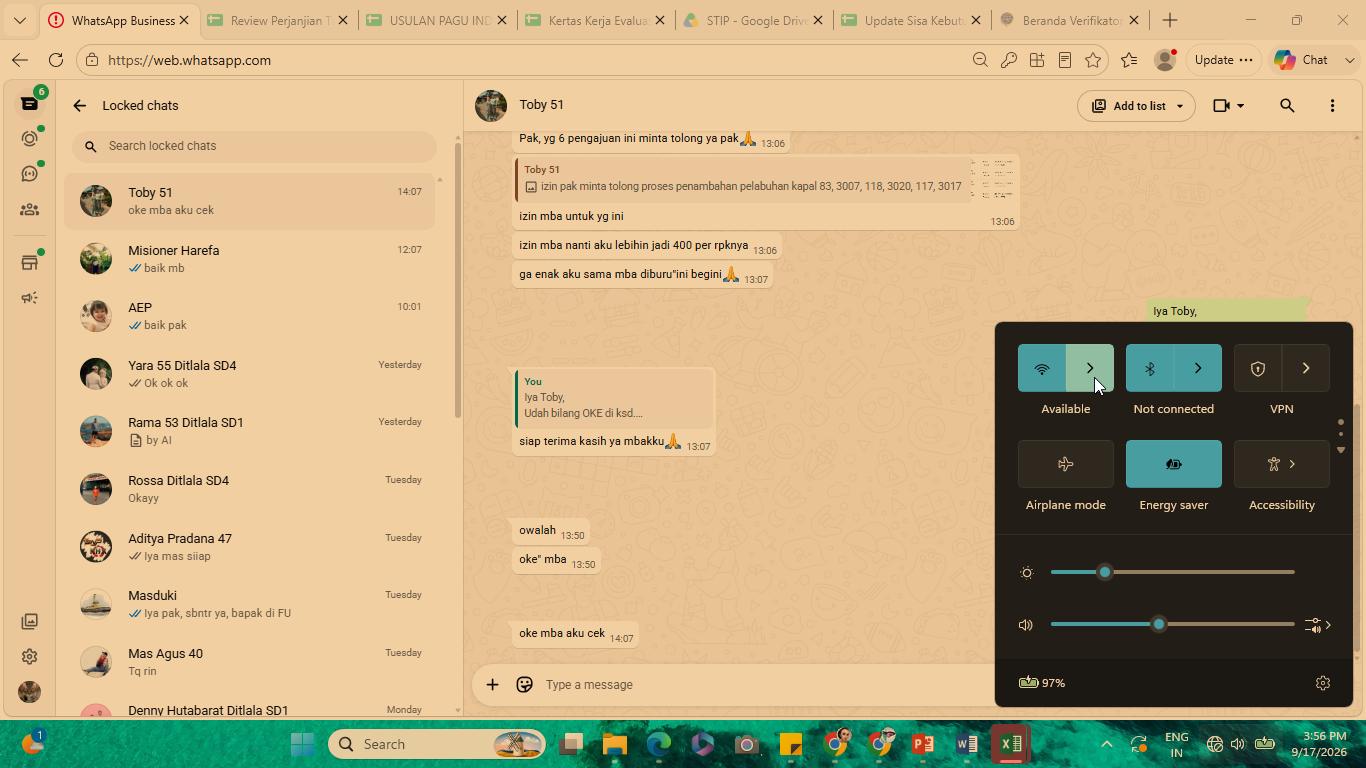
Task: Expand the Add to list dropdown
Action: pyautogui.click(x=1179, y=106)
